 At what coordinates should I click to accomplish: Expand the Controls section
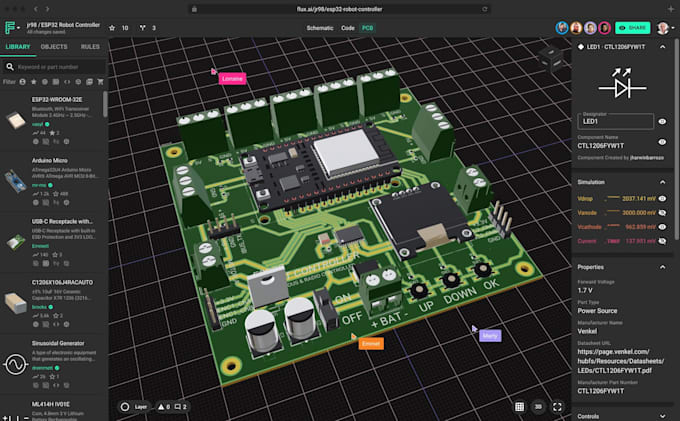(663, 416)
